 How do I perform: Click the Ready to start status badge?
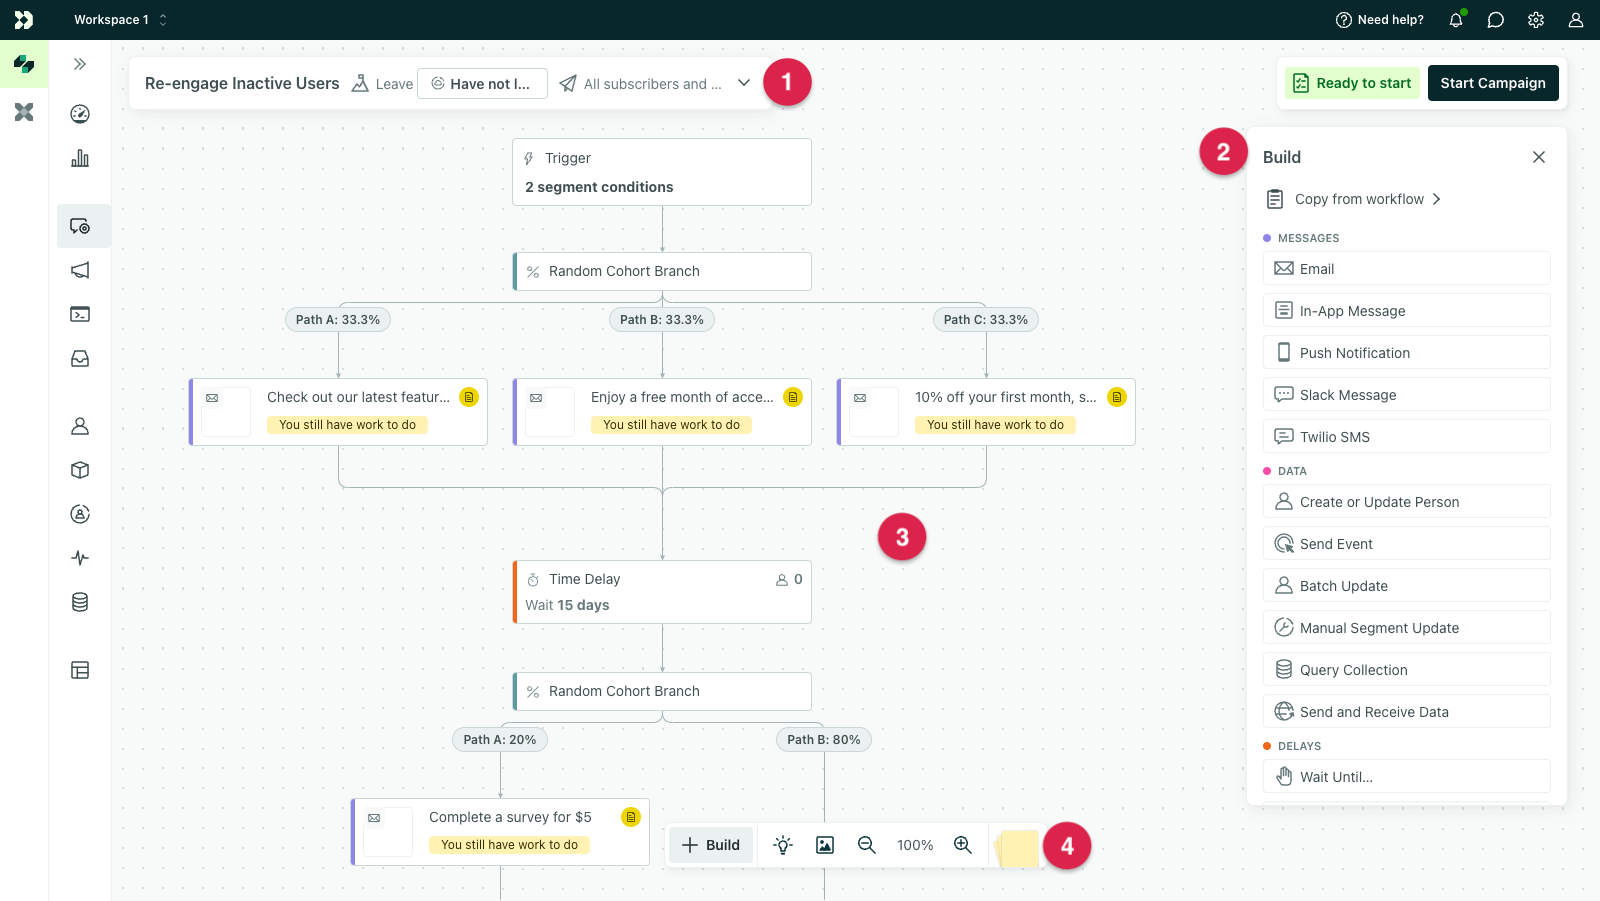click(x=1353, y=83)
